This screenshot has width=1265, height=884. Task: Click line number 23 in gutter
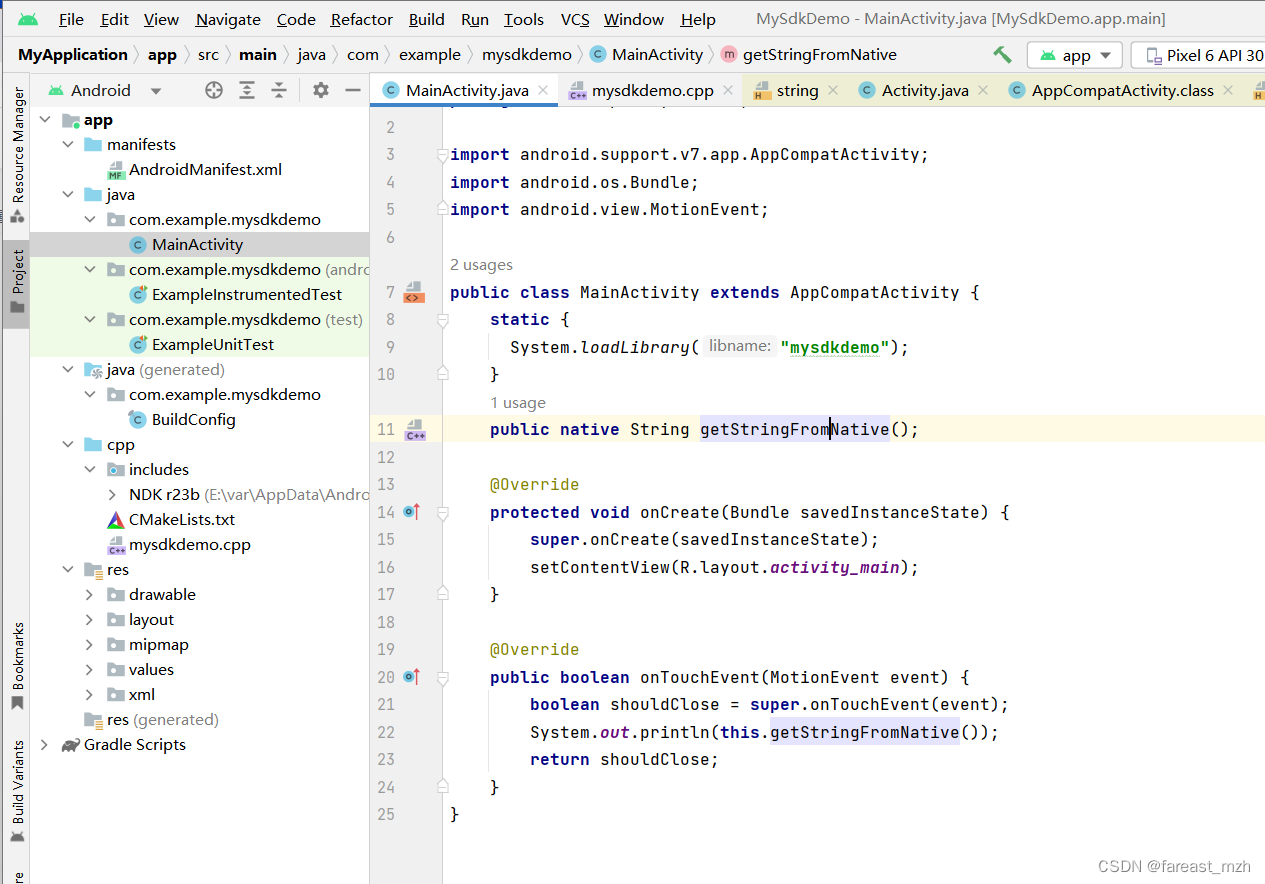(386, 759)
